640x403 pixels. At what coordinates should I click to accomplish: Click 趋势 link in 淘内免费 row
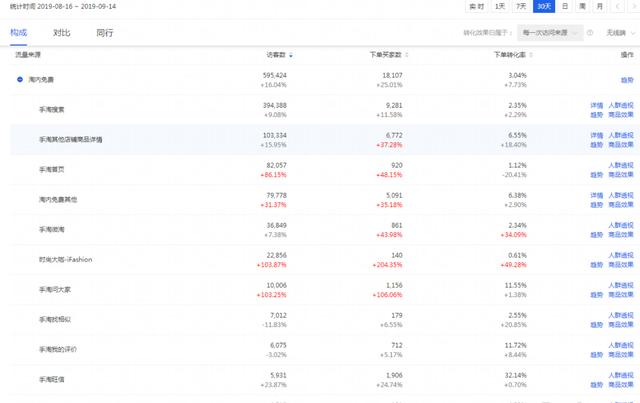pyautogui.click(x=626, y=77)
